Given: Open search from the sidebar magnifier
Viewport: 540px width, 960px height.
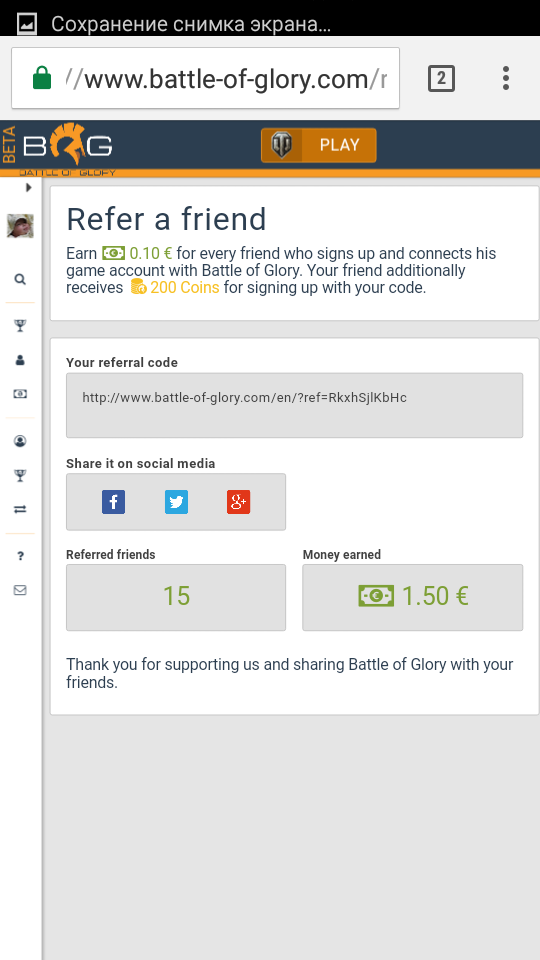Looking at the screenshot, I should coord(20,279).
